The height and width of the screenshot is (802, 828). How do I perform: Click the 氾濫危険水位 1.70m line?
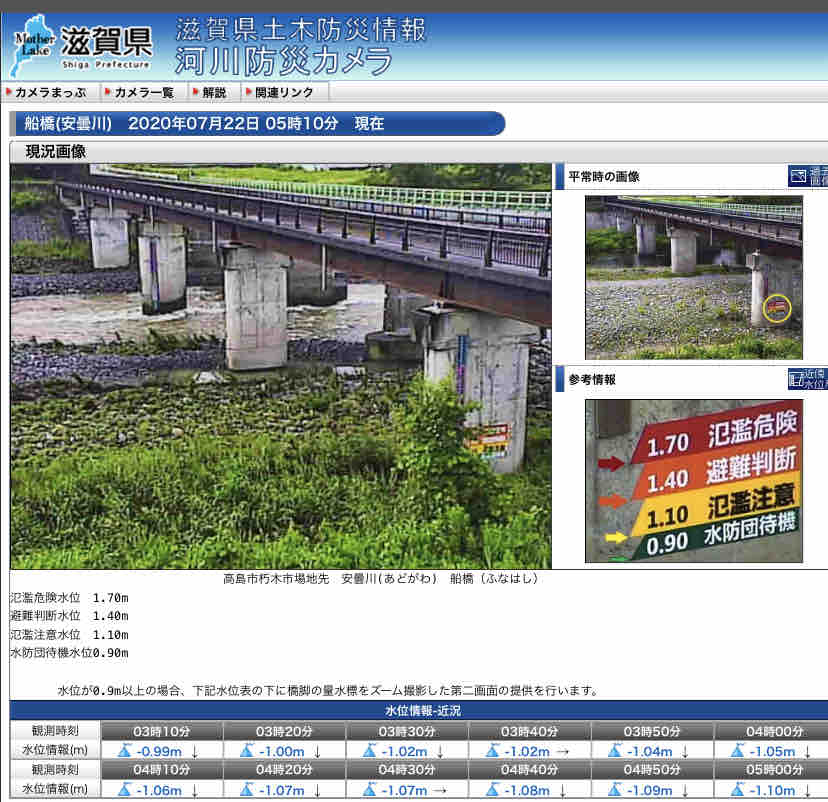pos(69,598)
